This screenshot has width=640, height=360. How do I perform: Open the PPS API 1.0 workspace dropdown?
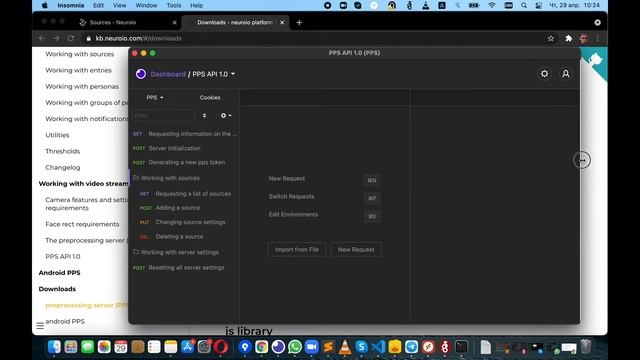click(213, 74)
